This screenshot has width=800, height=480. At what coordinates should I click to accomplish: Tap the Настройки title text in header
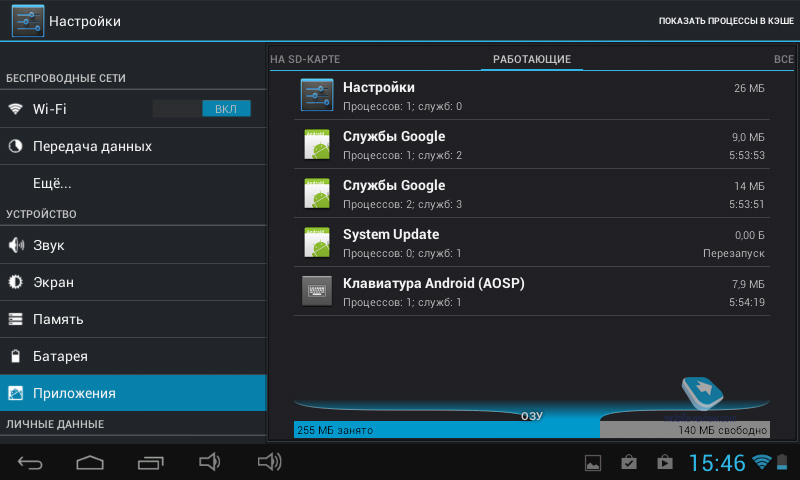click(85, 21)
